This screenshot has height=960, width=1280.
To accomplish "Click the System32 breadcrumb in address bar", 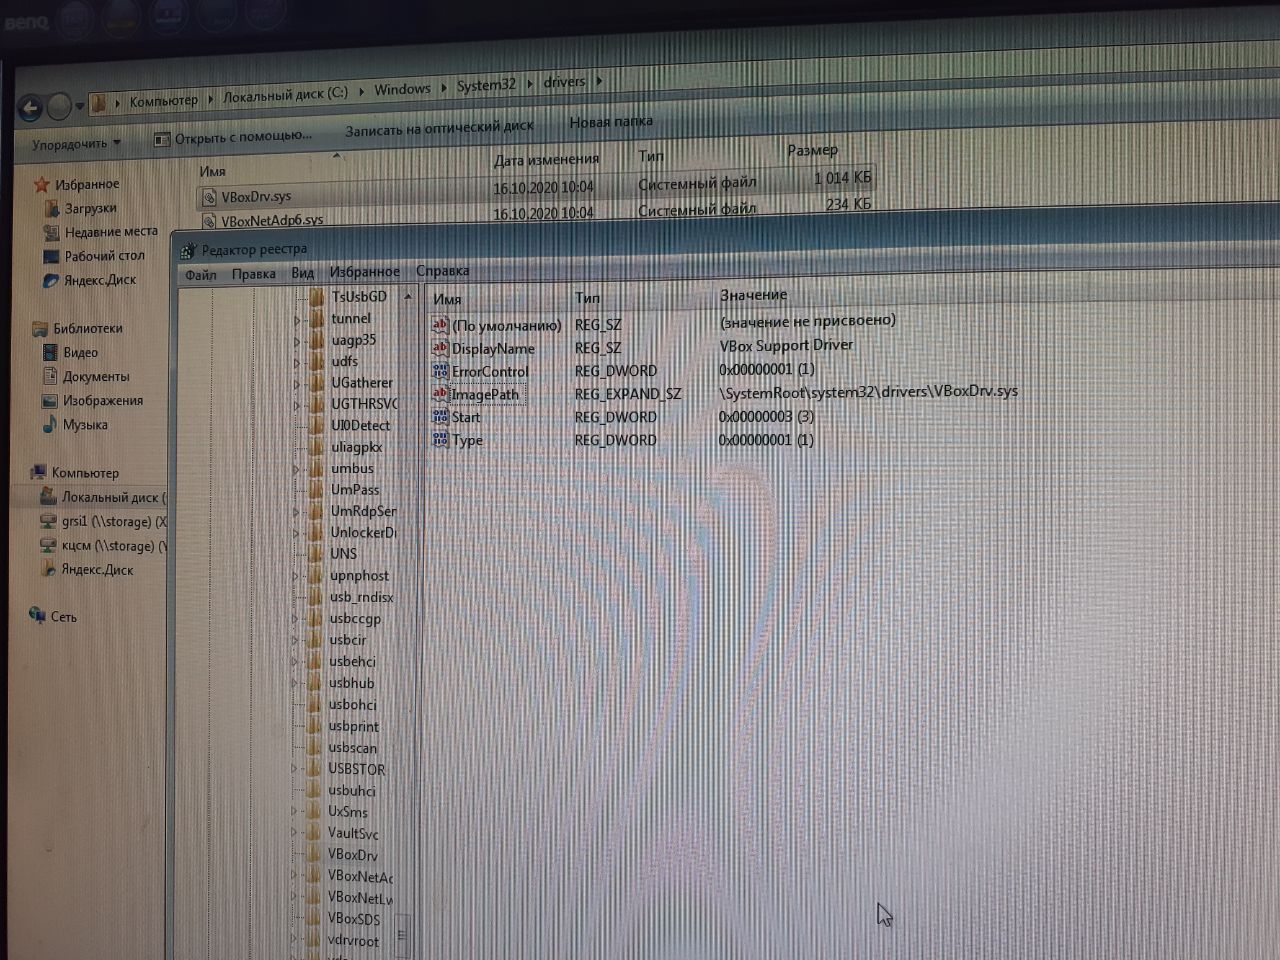I will pos(486,85).
